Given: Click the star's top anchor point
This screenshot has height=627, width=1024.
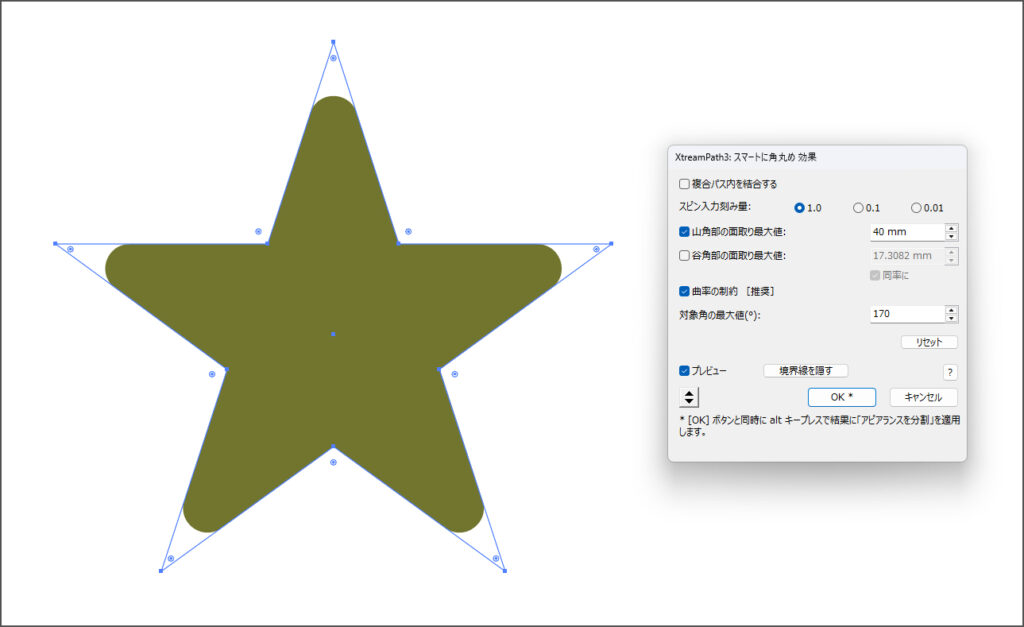Looking at the screenshot, I should click(x=333, y=42).
